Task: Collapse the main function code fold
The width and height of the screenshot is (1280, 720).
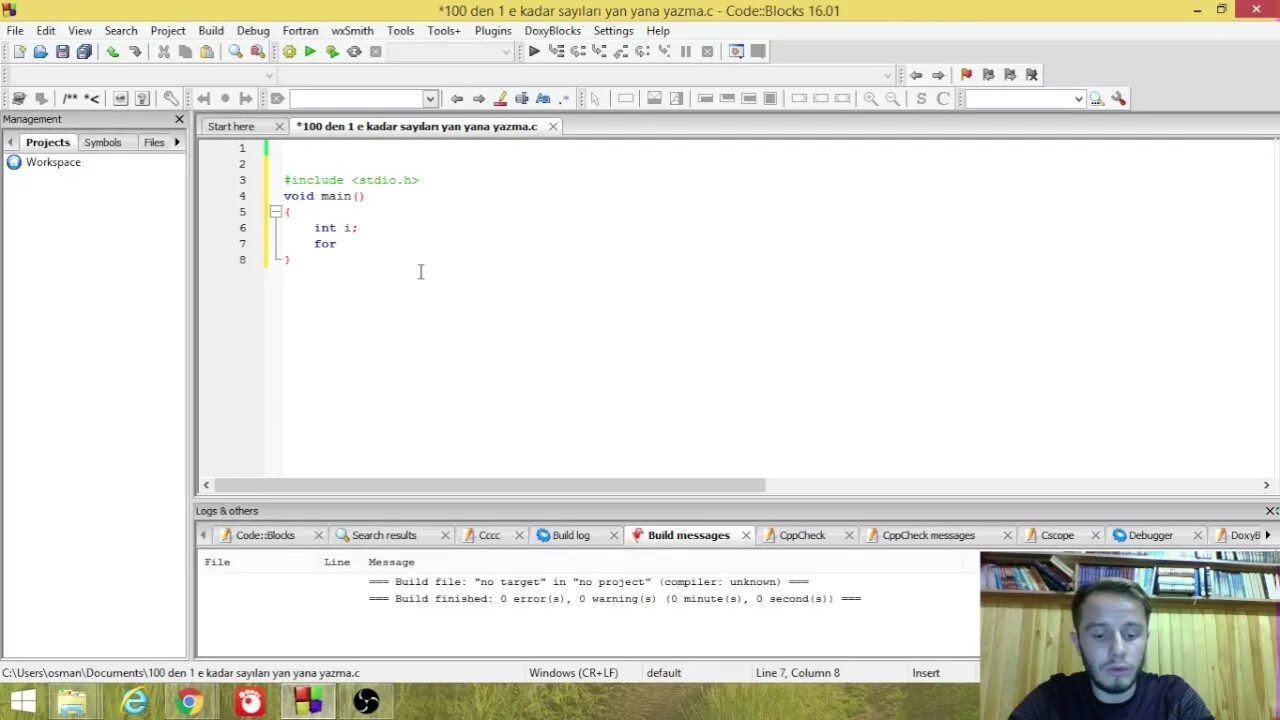Action: pos(275,211)
